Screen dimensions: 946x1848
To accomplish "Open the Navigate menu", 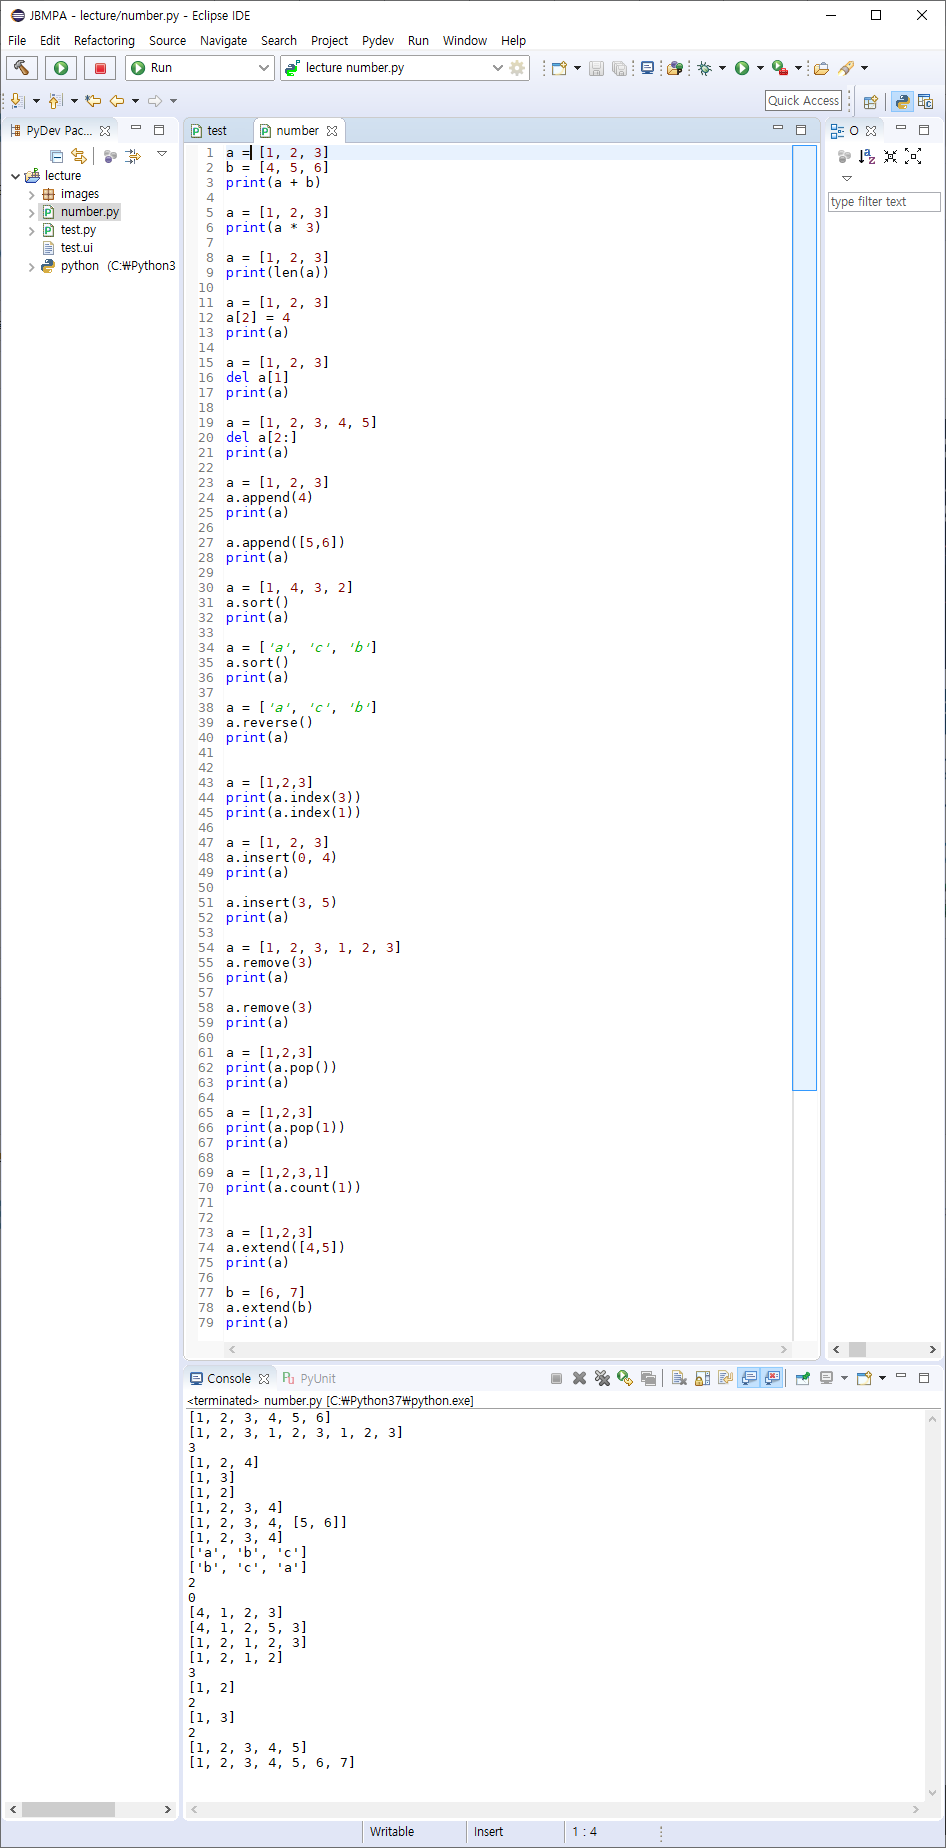I will click(224, 41).
